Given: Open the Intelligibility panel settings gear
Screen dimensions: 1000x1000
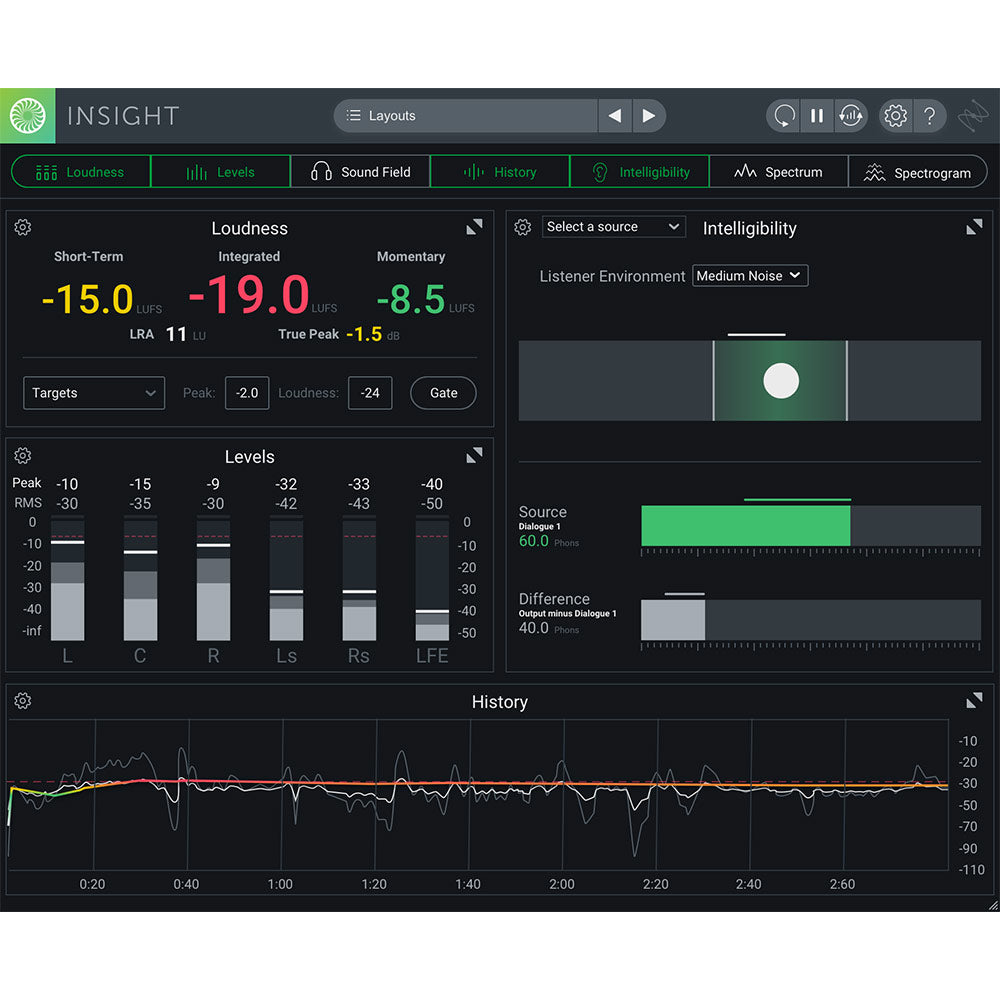Looking at the screenshot, I should (x=521, y=227).
